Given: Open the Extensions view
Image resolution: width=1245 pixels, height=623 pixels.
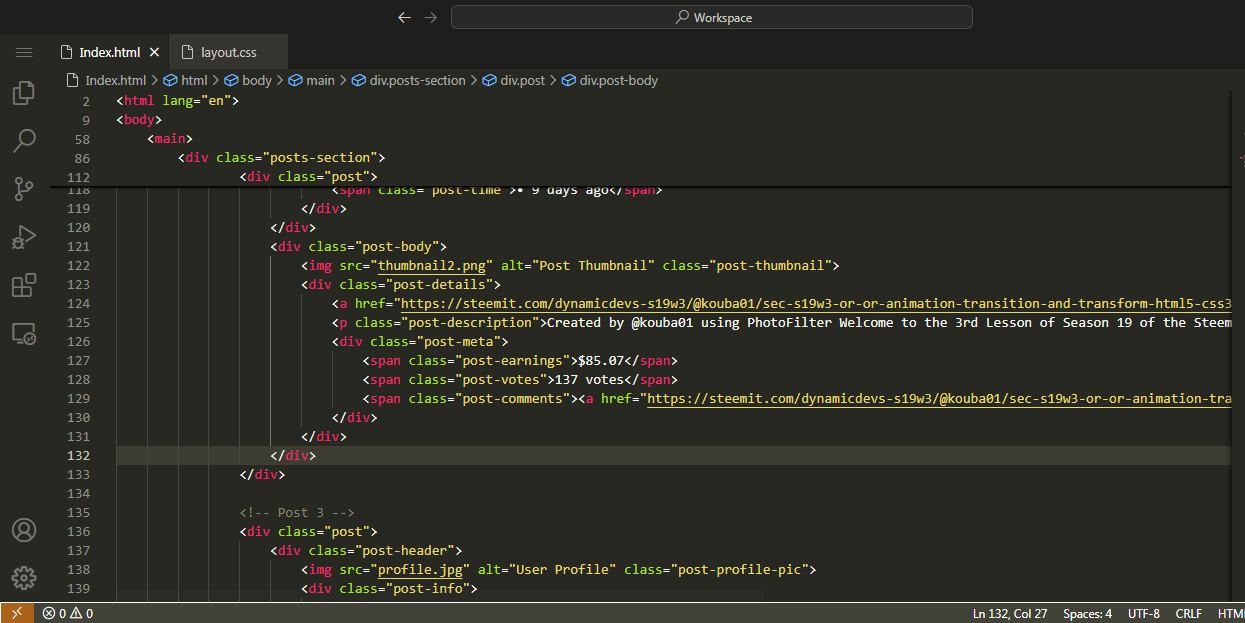Looking at the screenshot, I should tap(24, 285).
